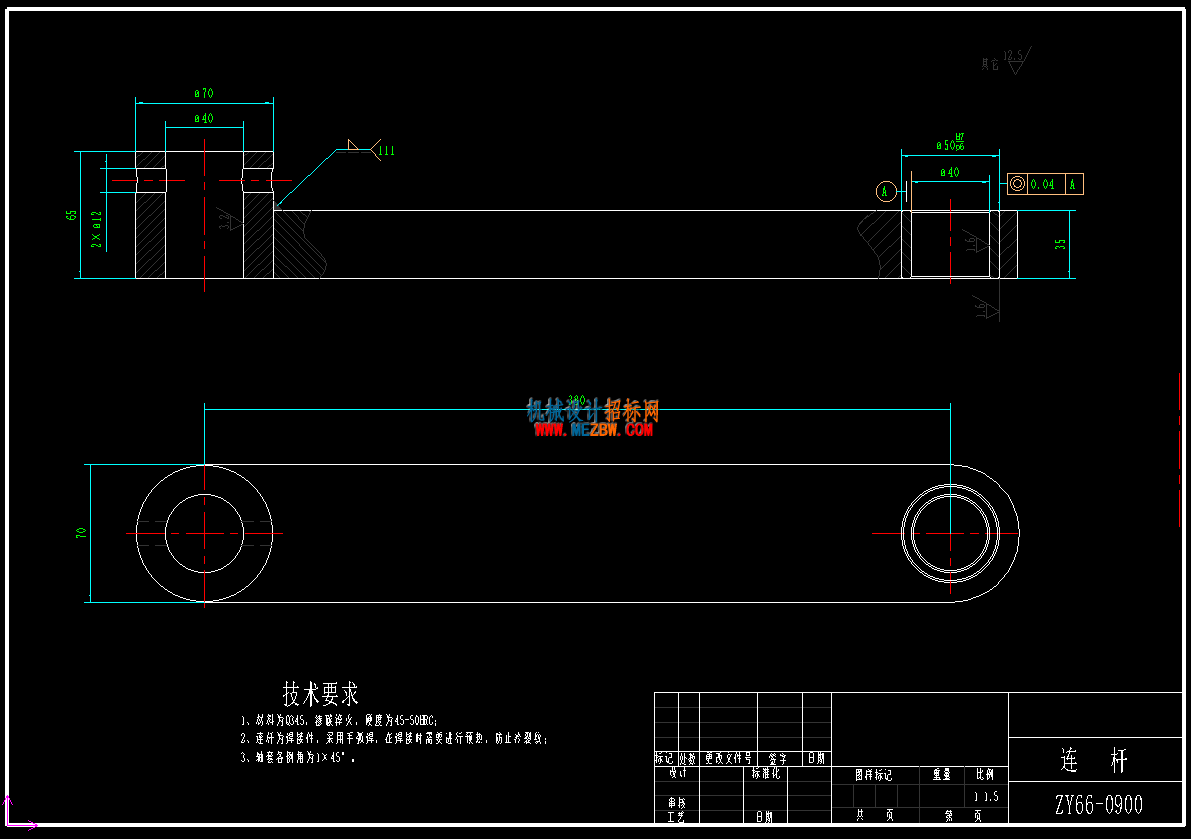The image size is (1191, 839).
Task: Click the 65 height dimension on left
Action: 71,215
